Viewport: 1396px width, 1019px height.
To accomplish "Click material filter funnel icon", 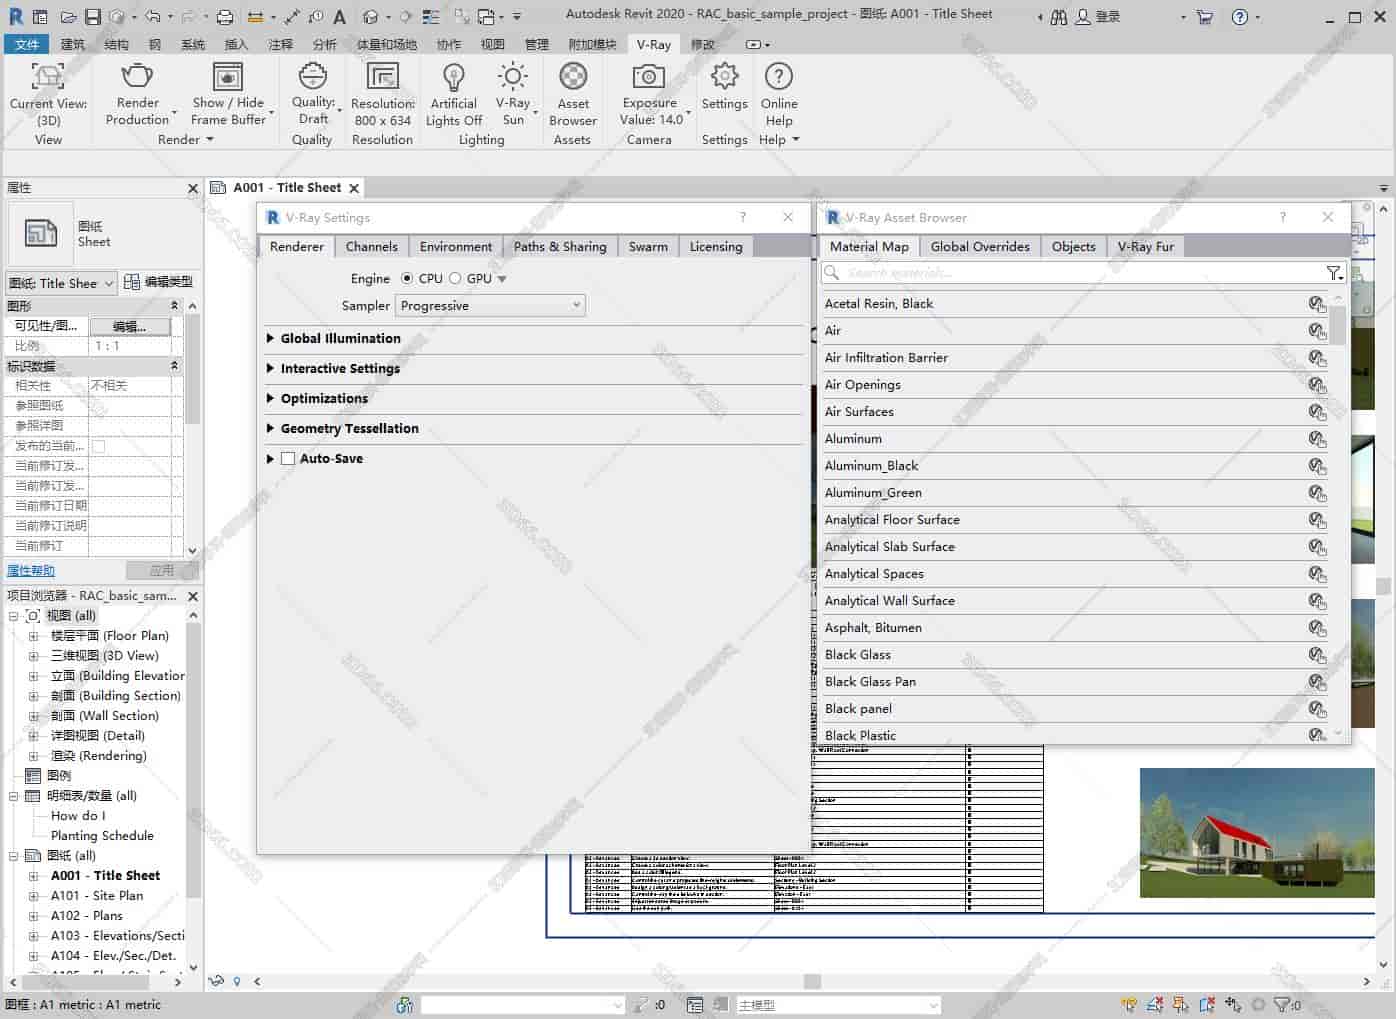I will tap(1334, 273).
